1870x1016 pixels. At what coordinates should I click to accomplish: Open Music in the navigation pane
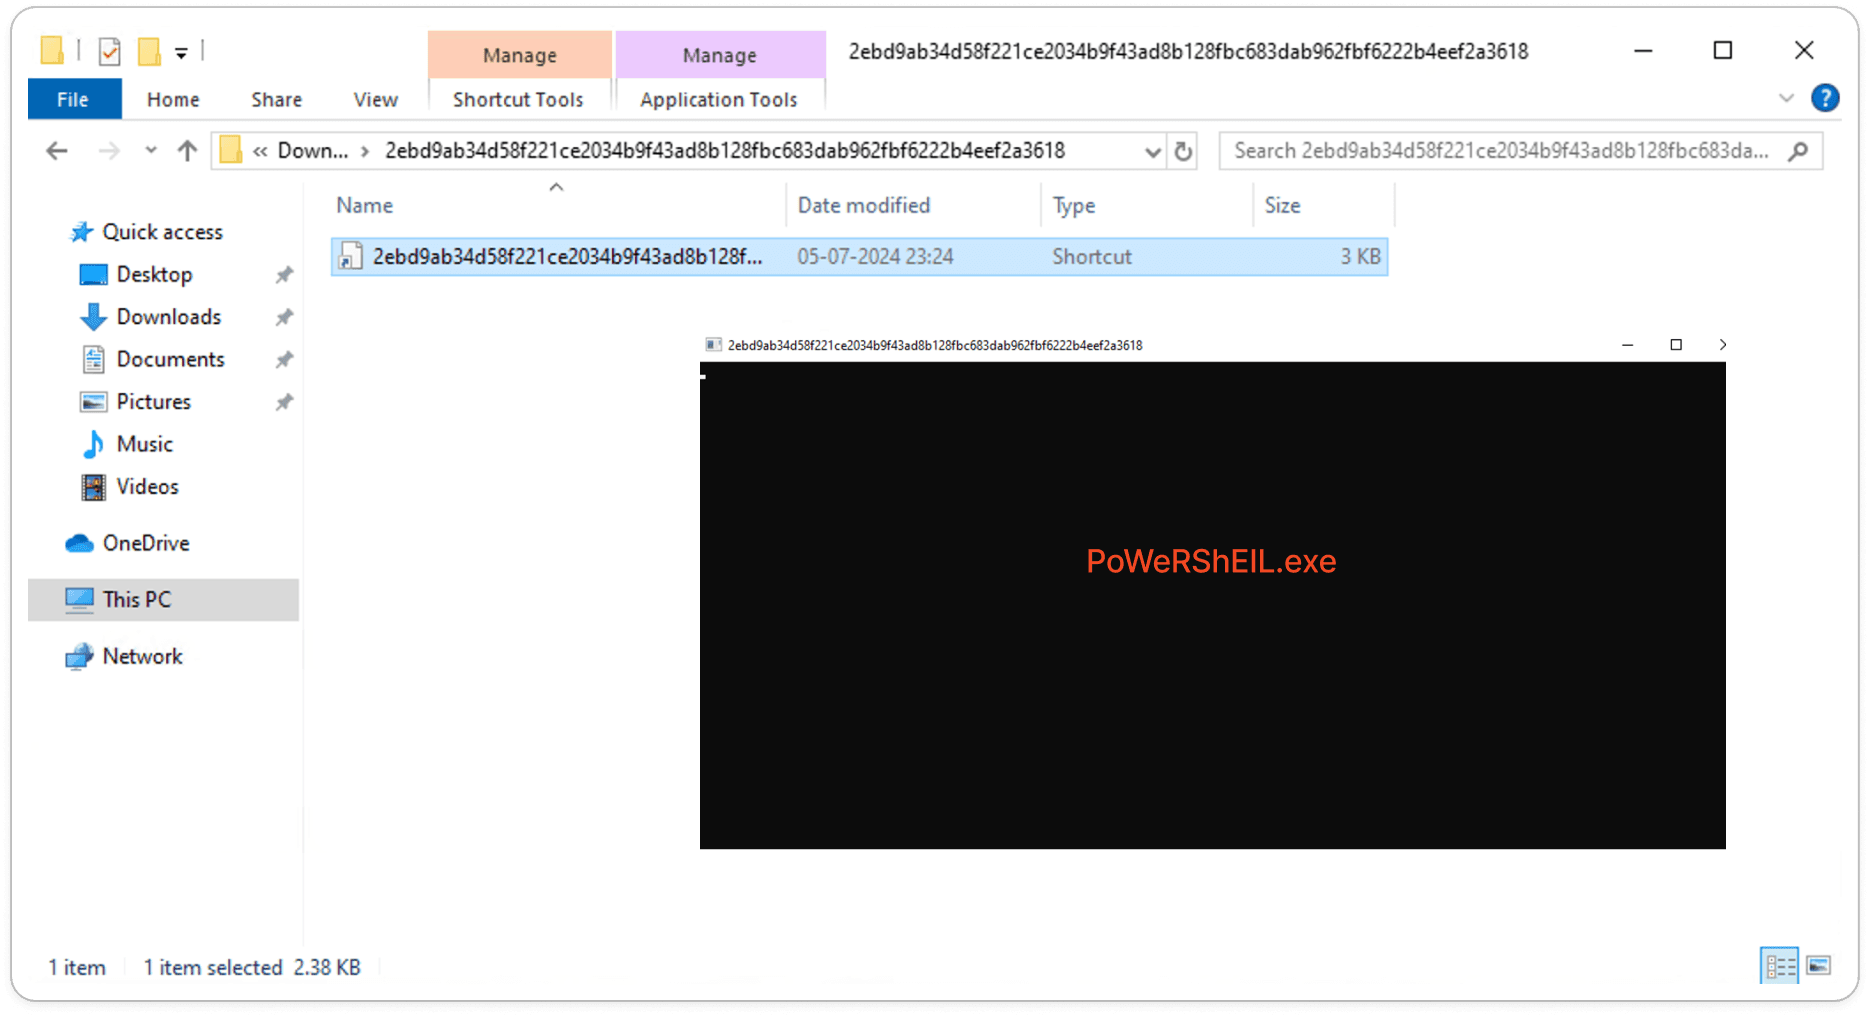(144, 444)
